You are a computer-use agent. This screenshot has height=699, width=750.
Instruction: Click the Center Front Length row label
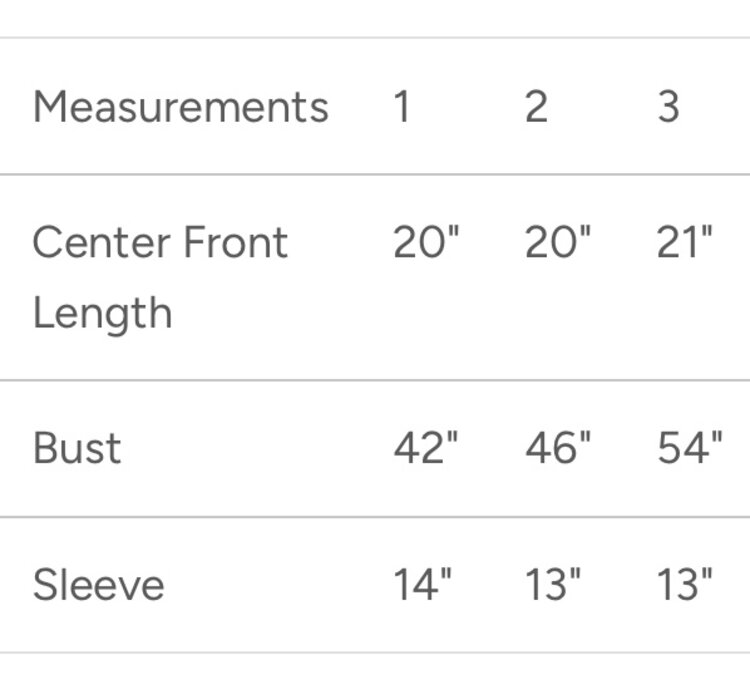[160, 277]
